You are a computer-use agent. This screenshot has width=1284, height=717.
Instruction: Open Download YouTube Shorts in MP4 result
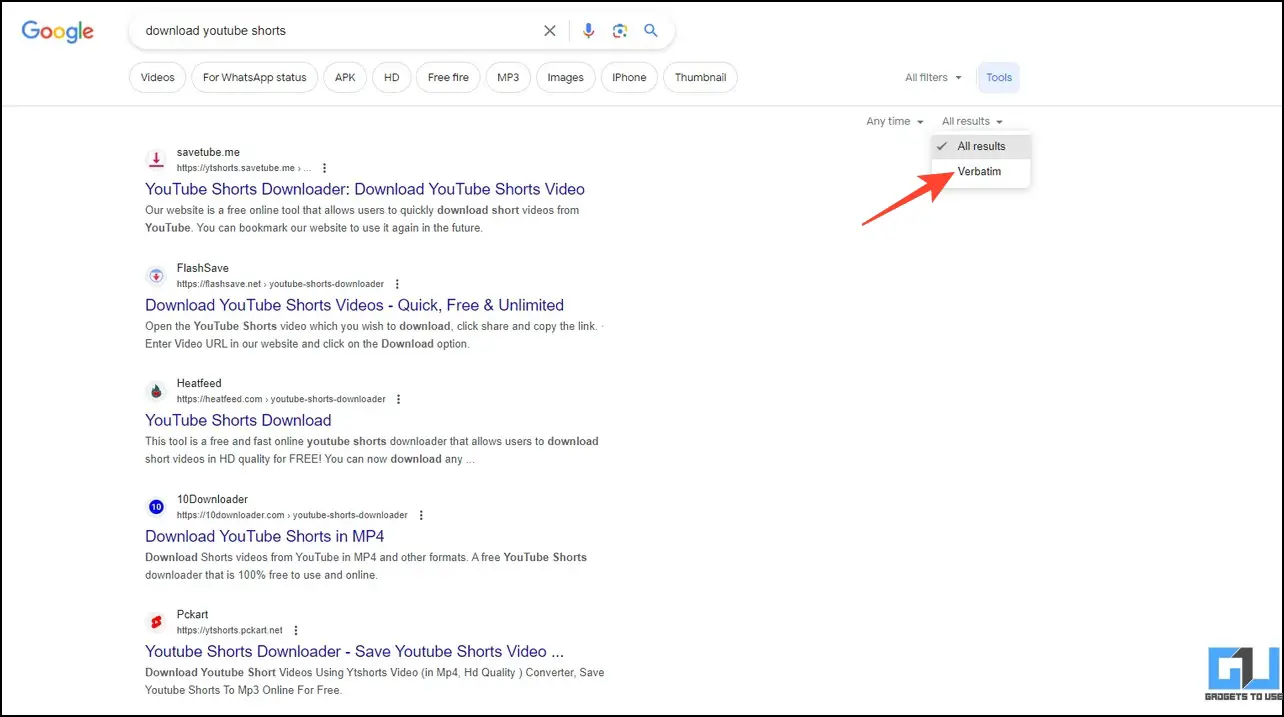pos(265,536)
